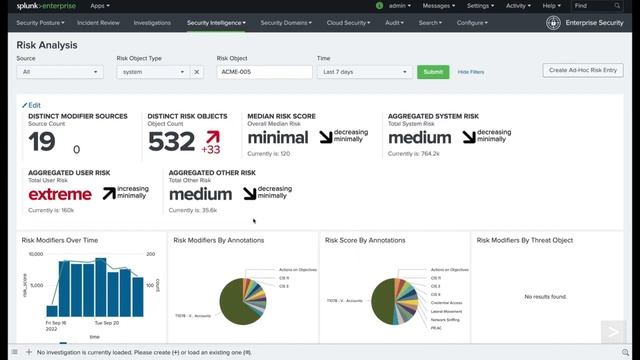Open the investigation bar list icon

click(x=15, y=352)
